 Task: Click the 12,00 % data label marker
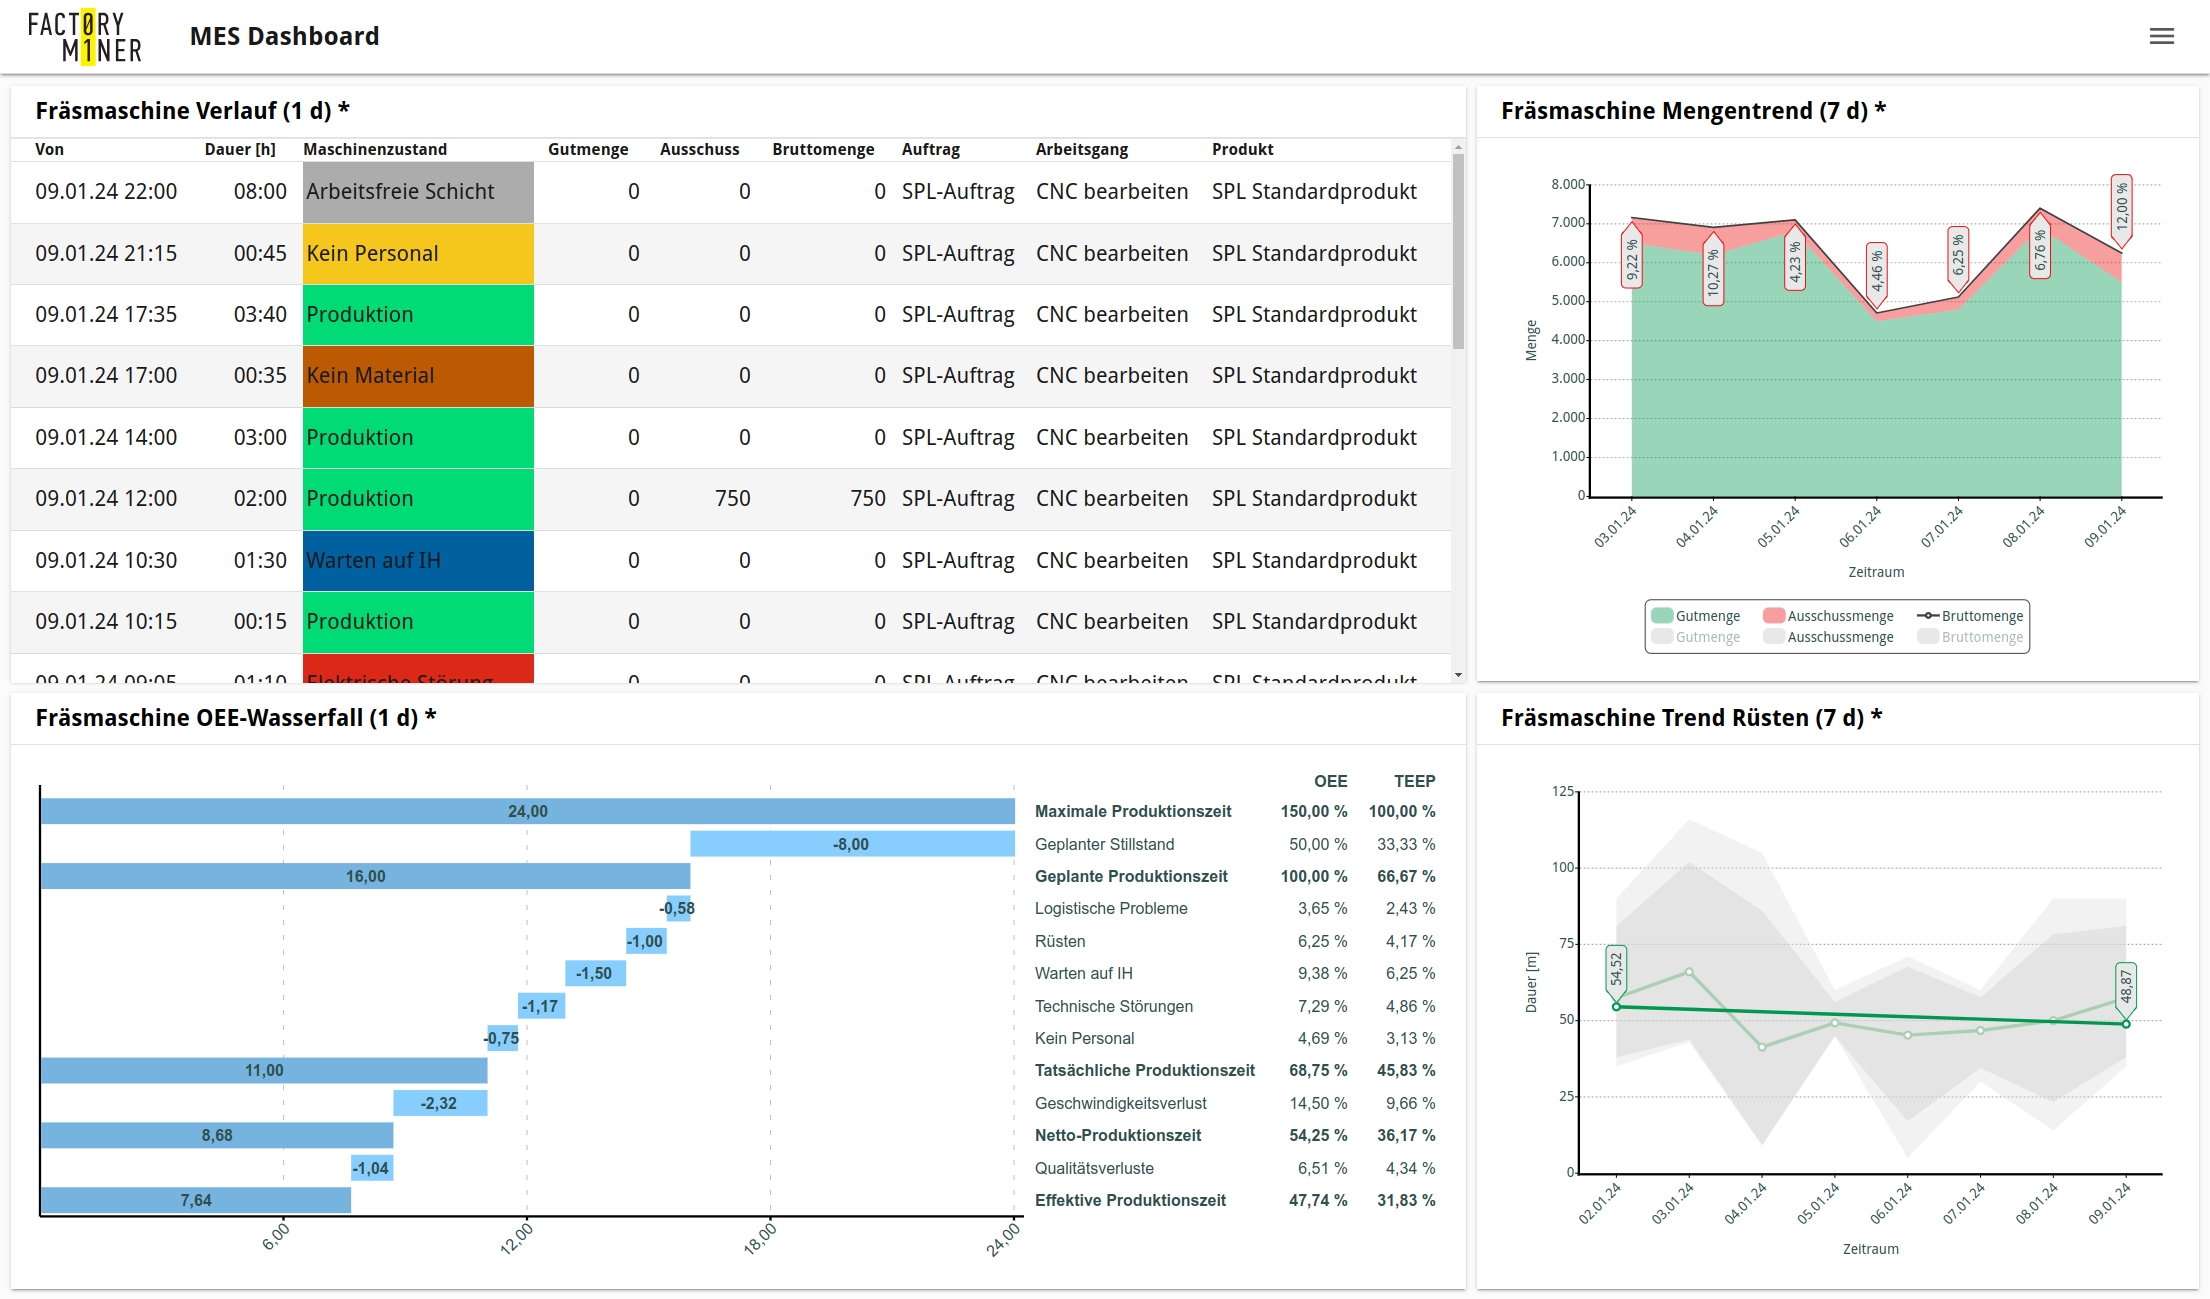click(2121, 208)
